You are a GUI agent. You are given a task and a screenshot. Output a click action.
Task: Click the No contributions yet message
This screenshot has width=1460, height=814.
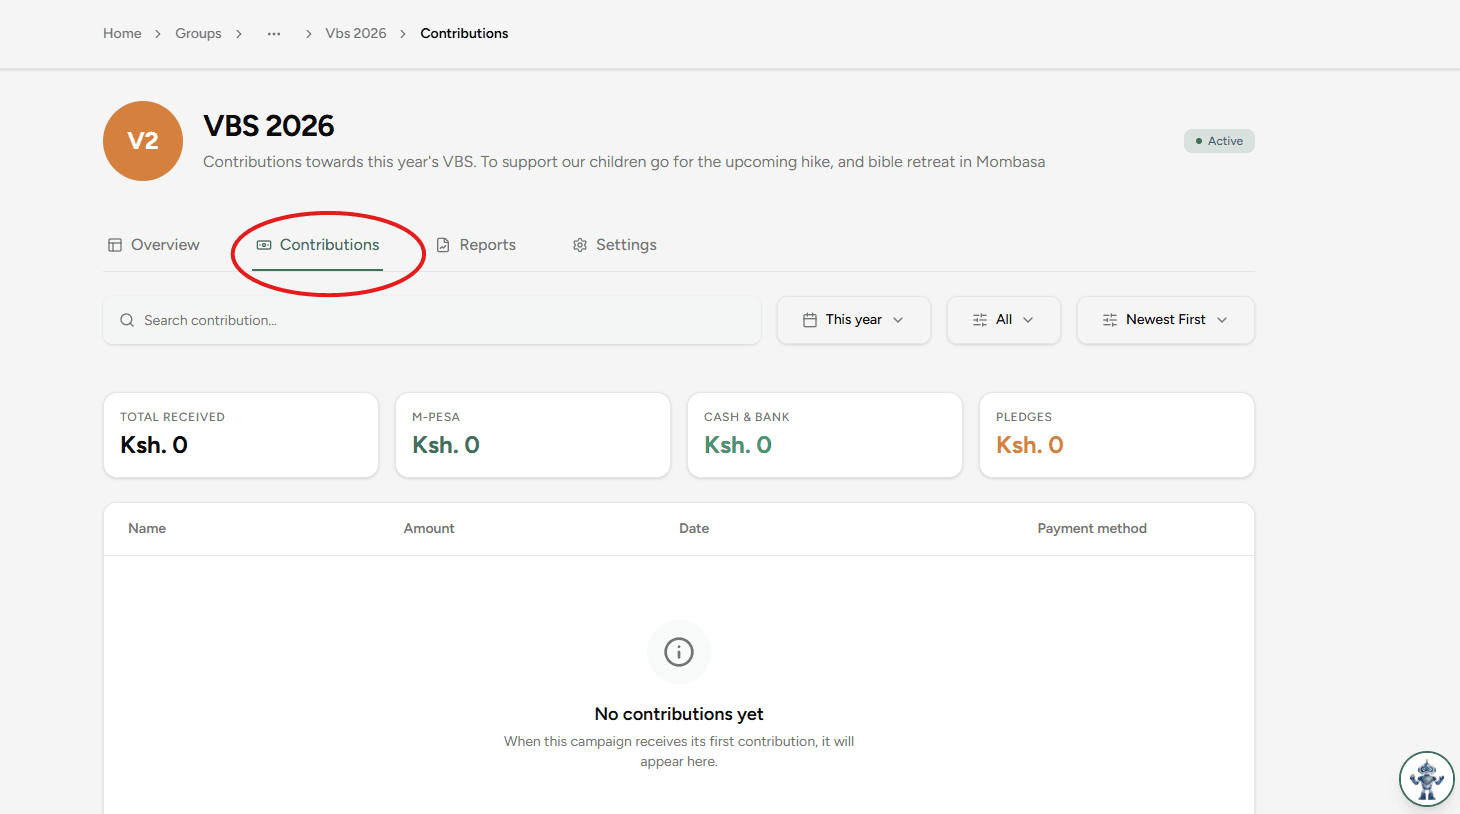pos(679,714)
